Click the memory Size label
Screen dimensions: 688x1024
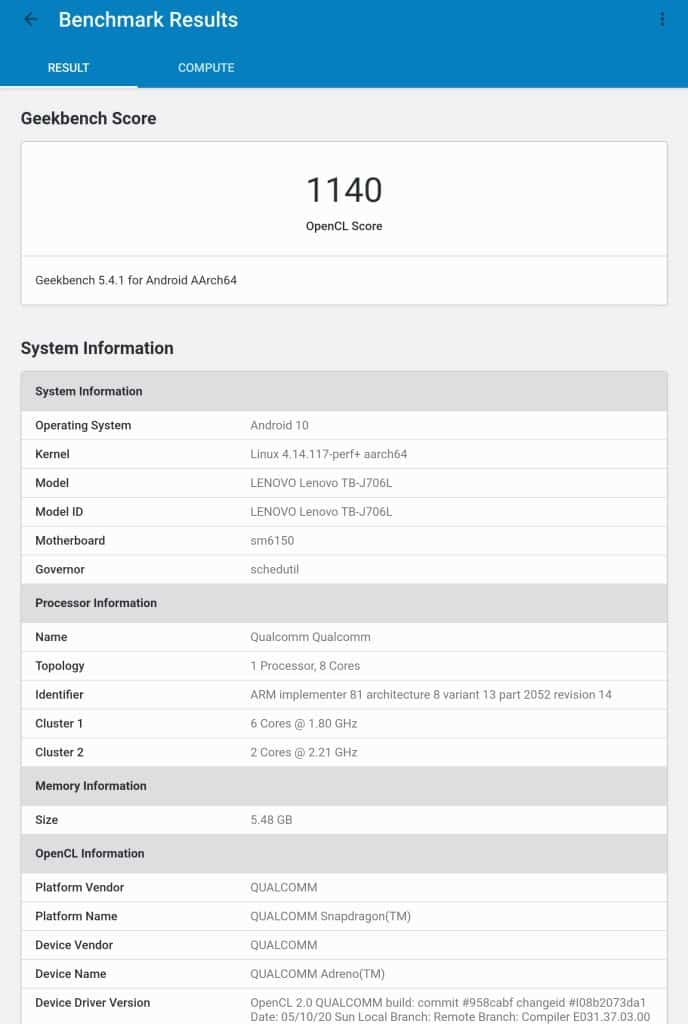46,820
